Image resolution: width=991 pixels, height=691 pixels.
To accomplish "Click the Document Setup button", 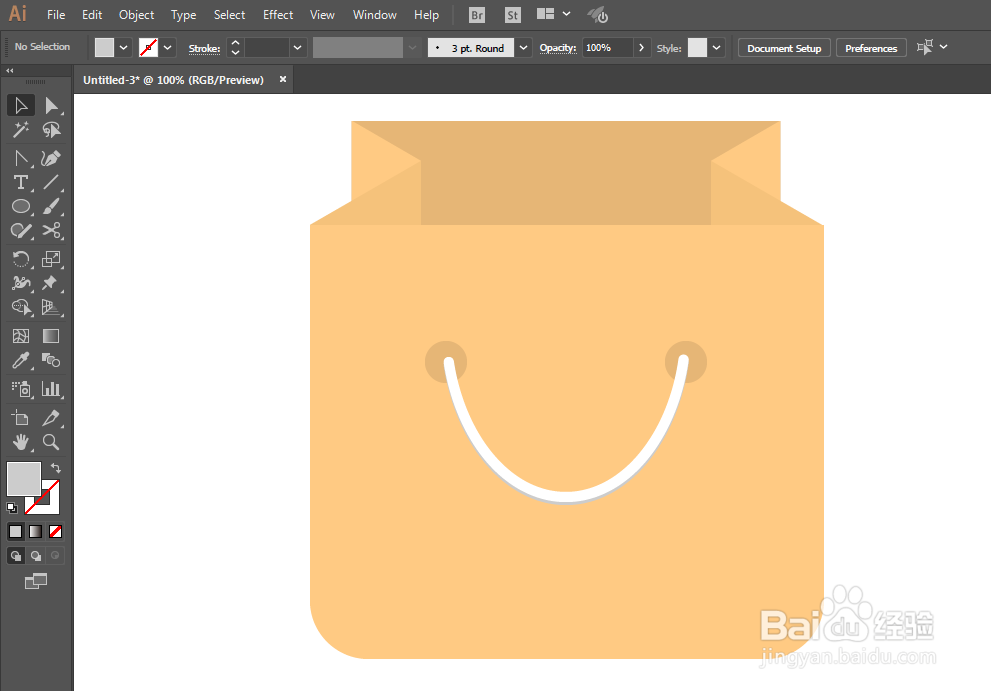I will point(784,48).
